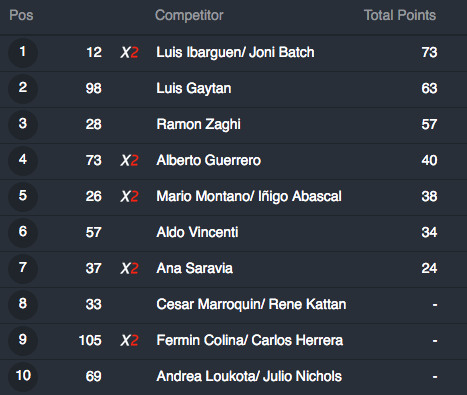Click car number 105
Viewport: 467px width, 395px height.
click(90, 341)
